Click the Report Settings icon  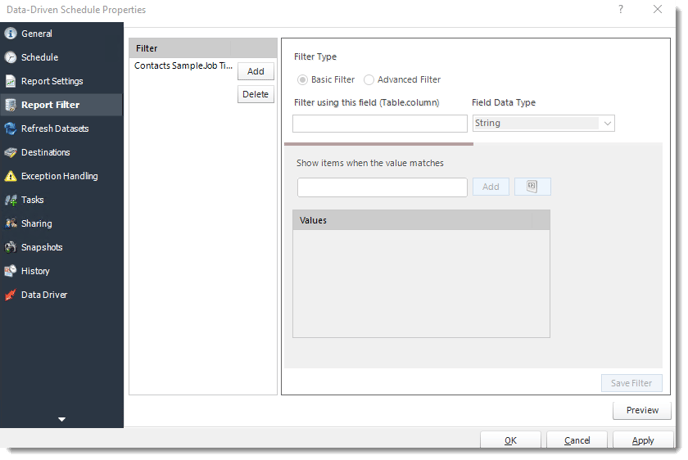[11, 81]
